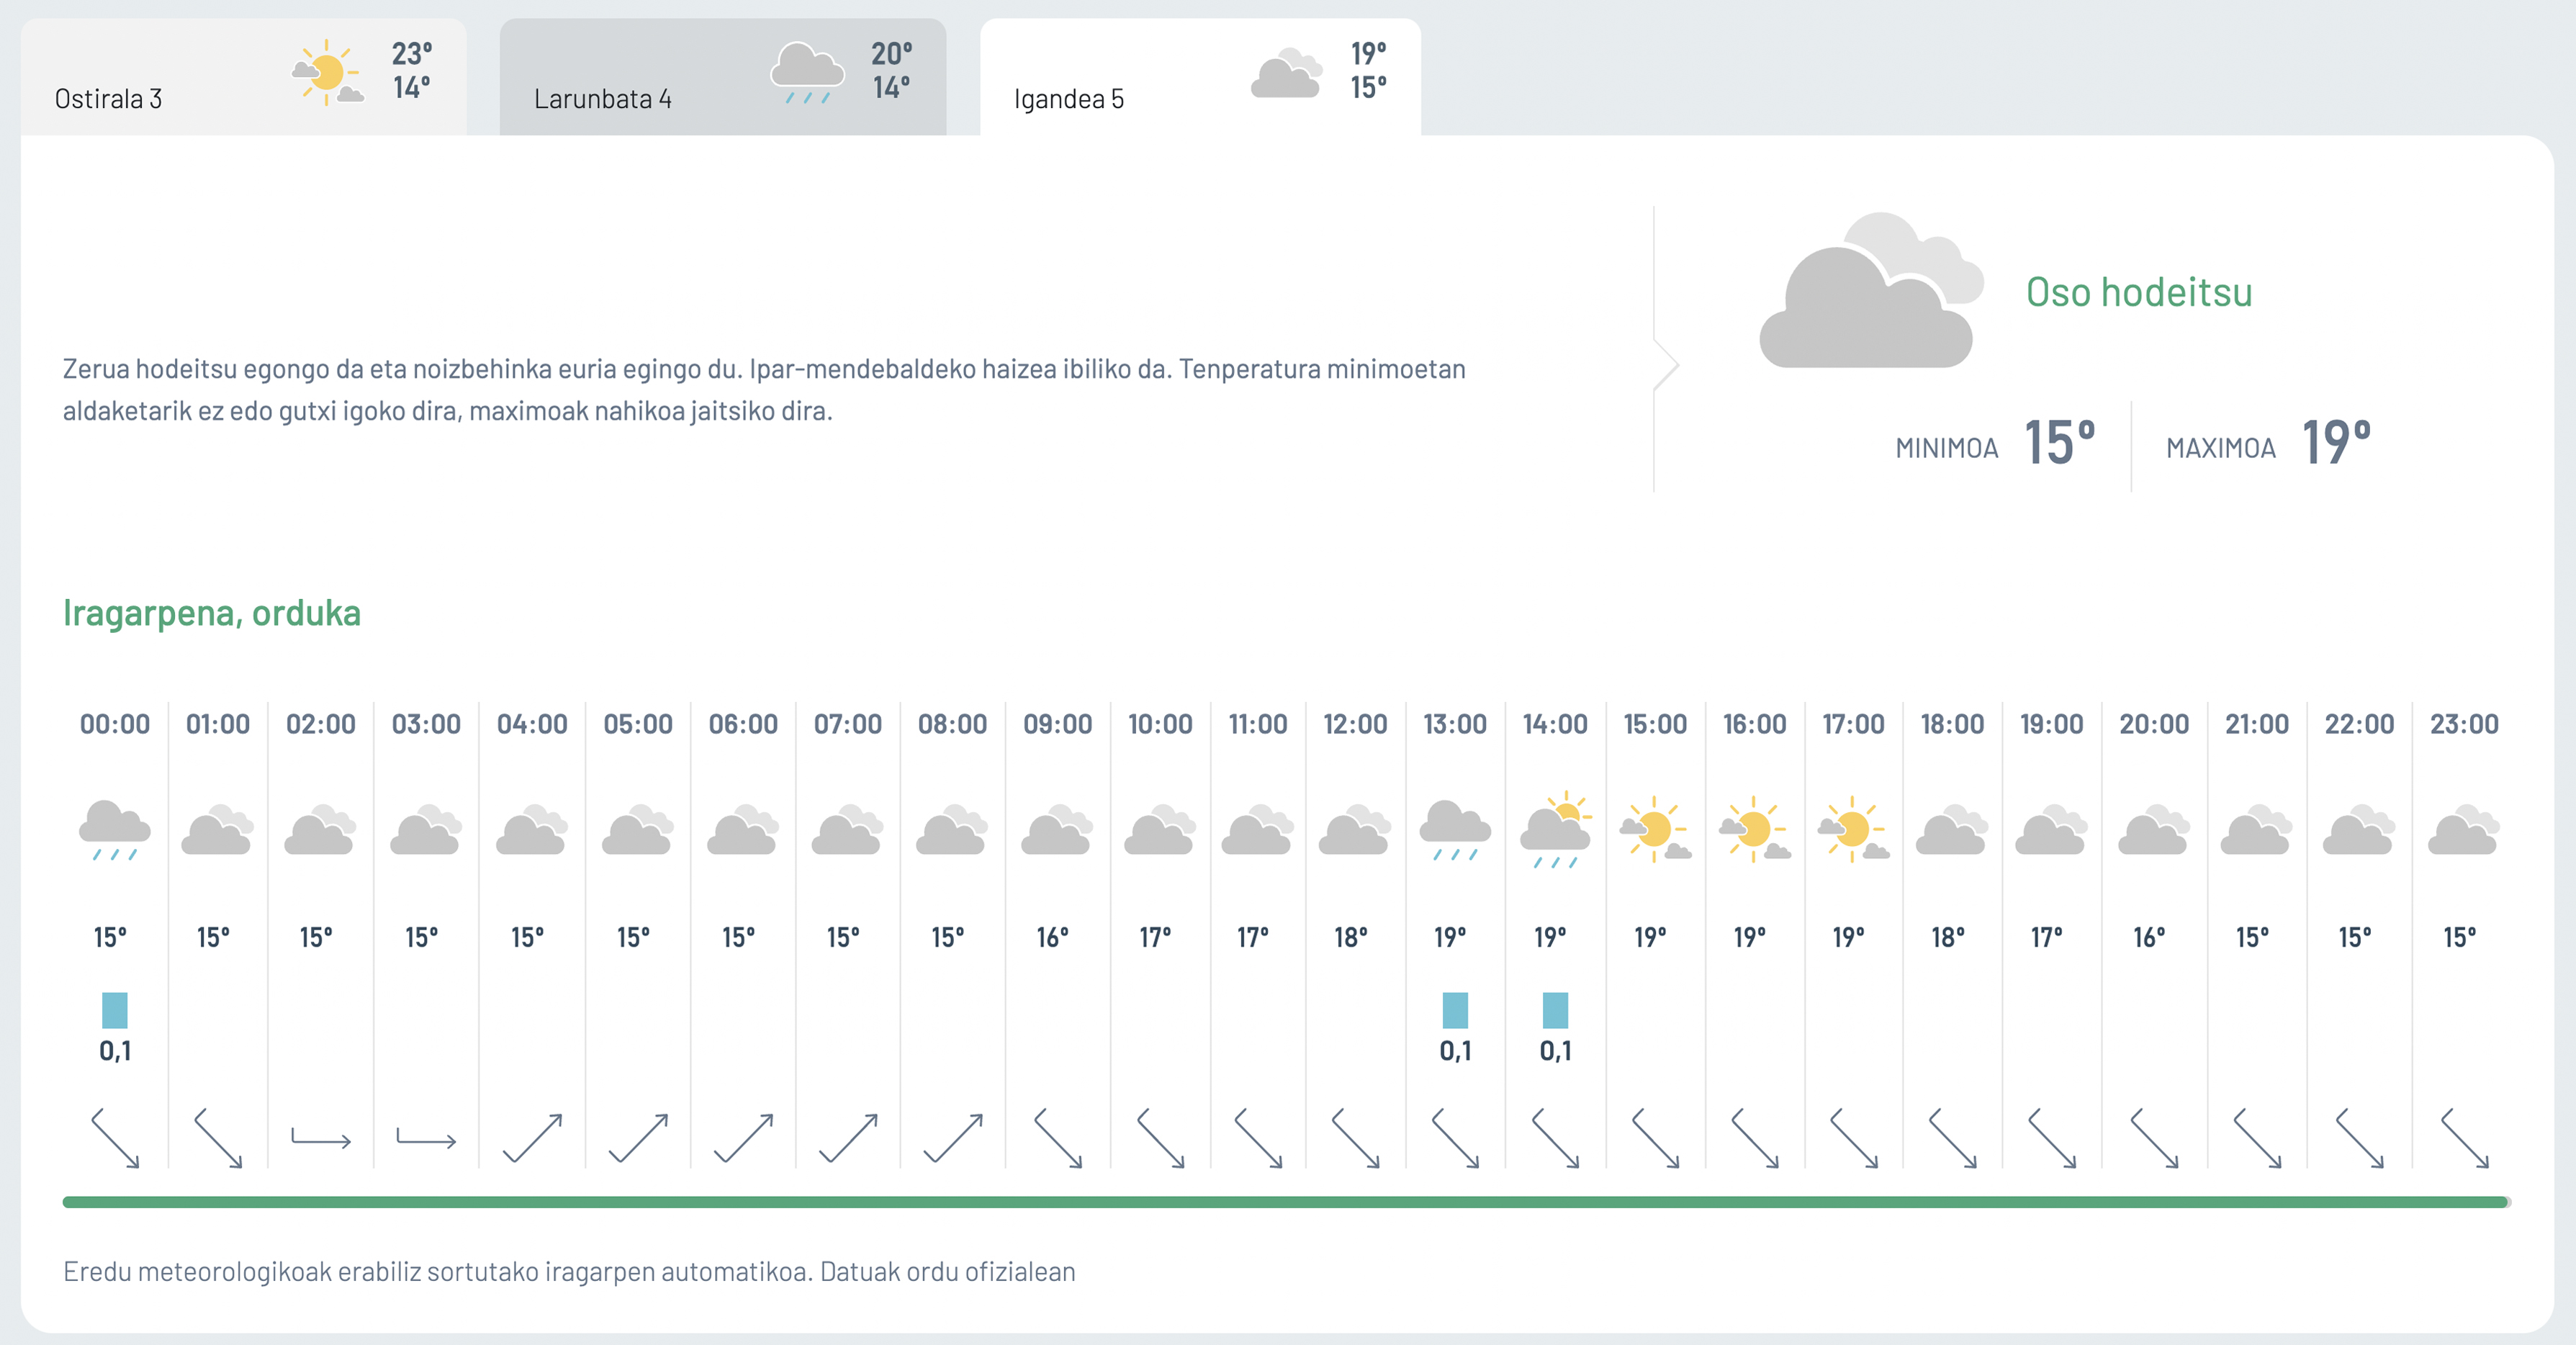Image resolution: width=2576 pixels, height=1345 pixels.
Task: Click the 'Iragarpena, orduka' heading
Action: tap(212, 612)
